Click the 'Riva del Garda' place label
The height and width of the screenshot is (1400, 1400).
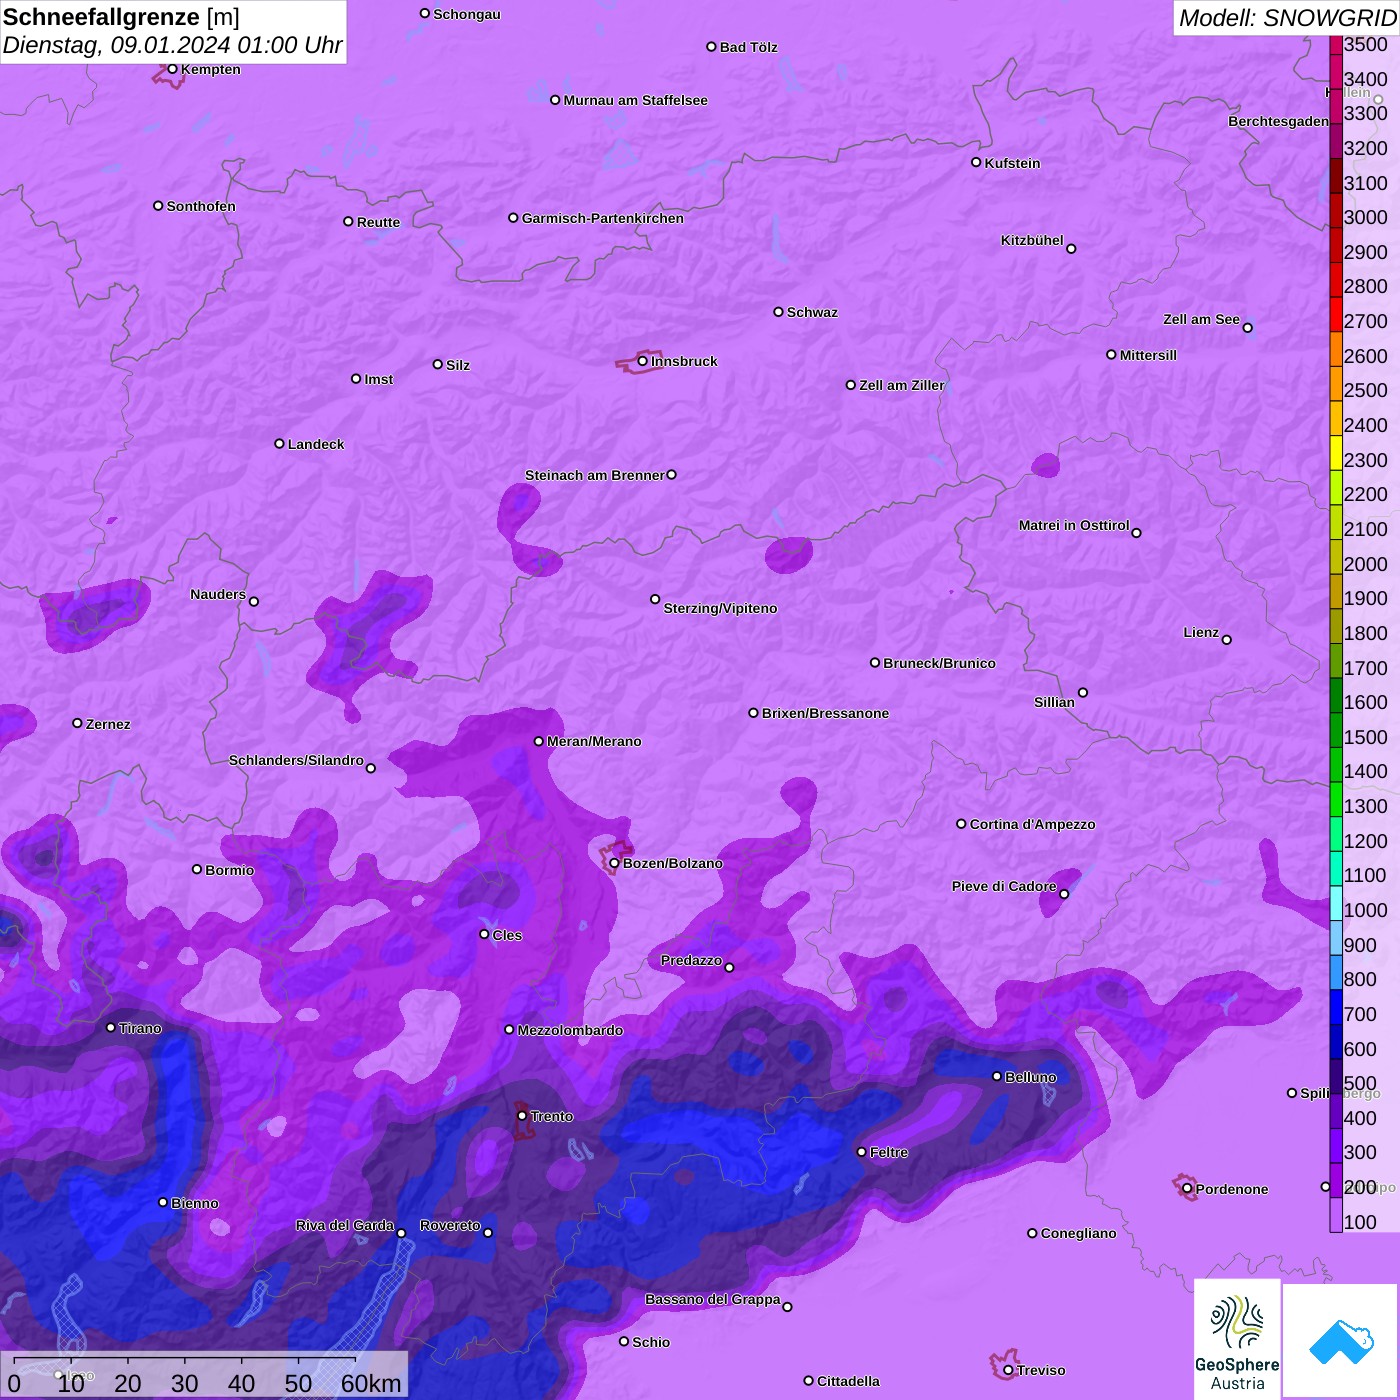point(345,1225)
